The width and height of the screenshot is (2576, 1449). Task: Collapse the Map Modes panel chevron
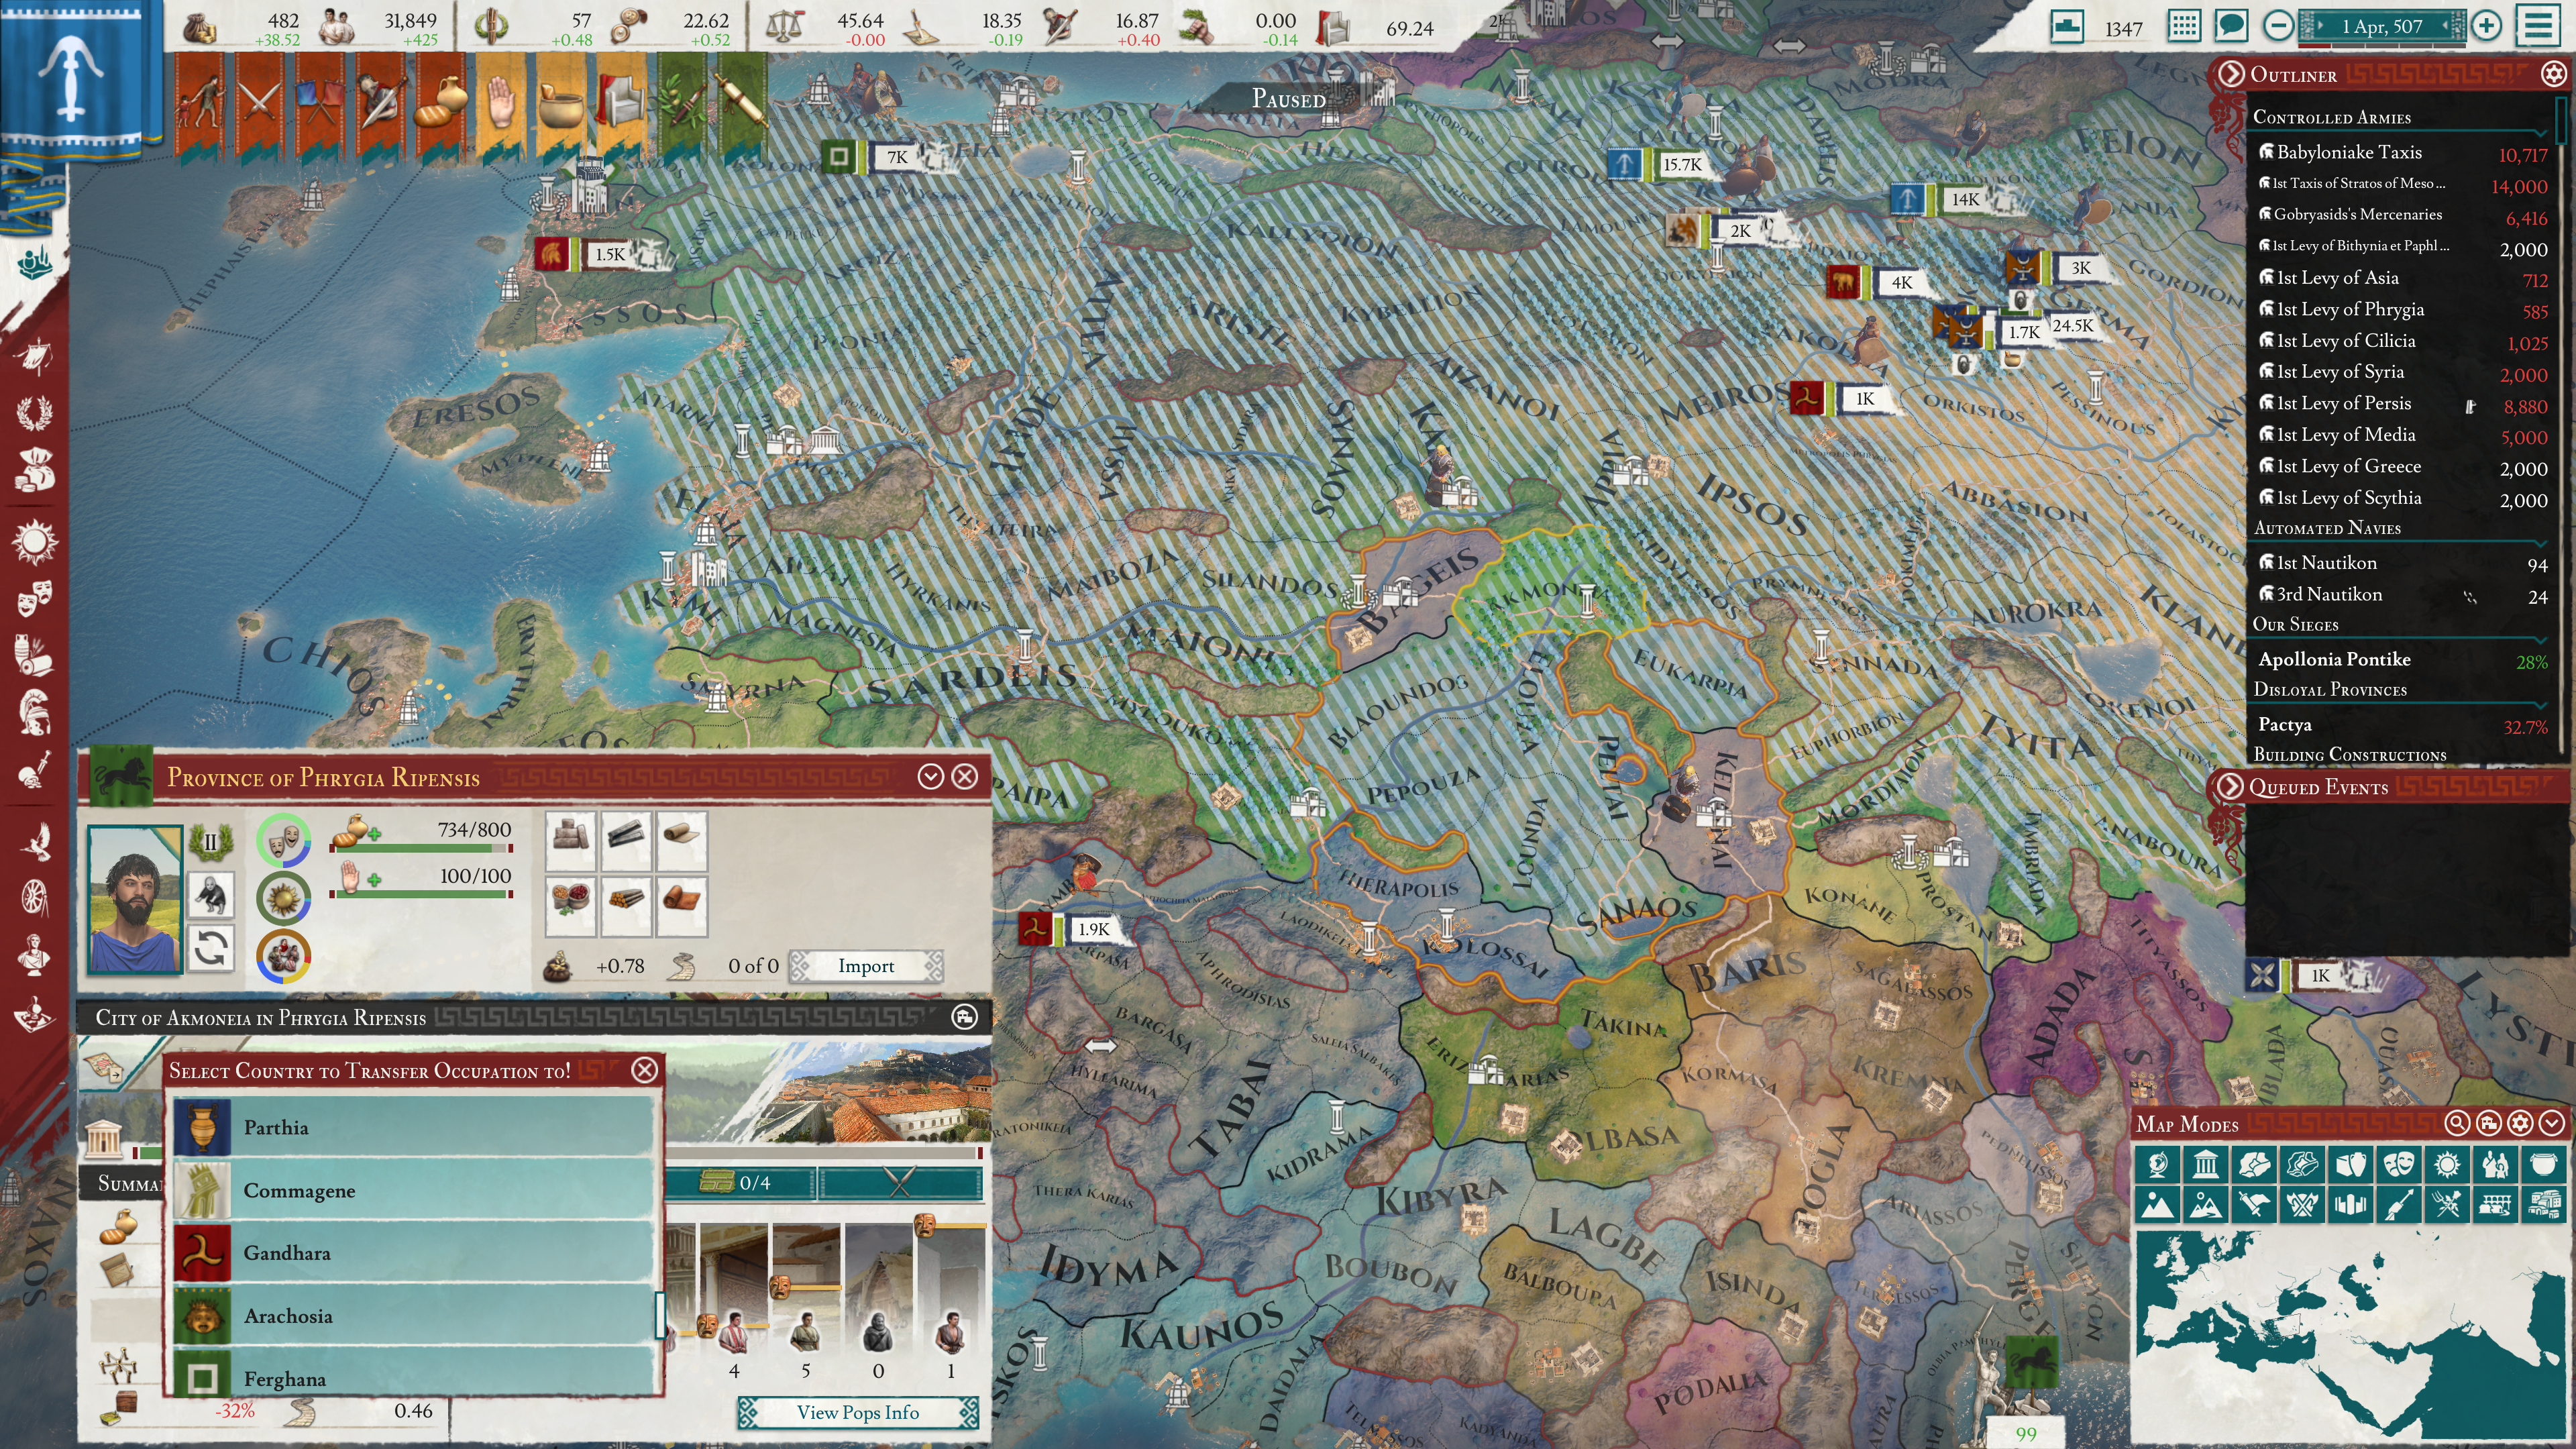pyautogui.click(x=2552, y=1123)
